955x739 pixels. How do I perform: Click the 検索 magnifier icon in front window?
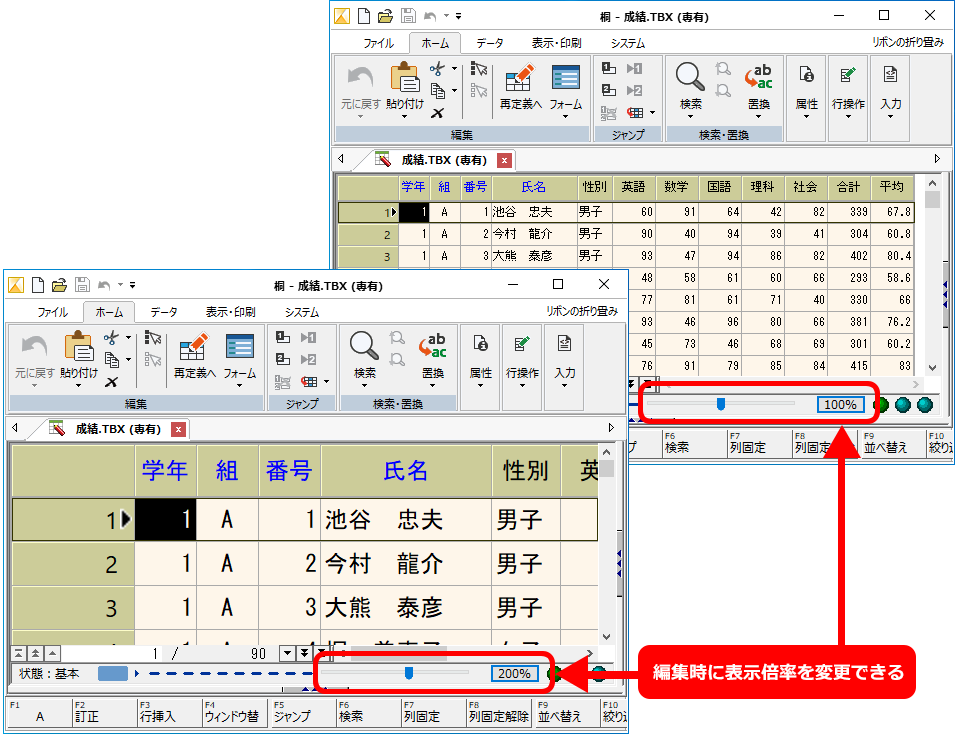click(365, 347)
